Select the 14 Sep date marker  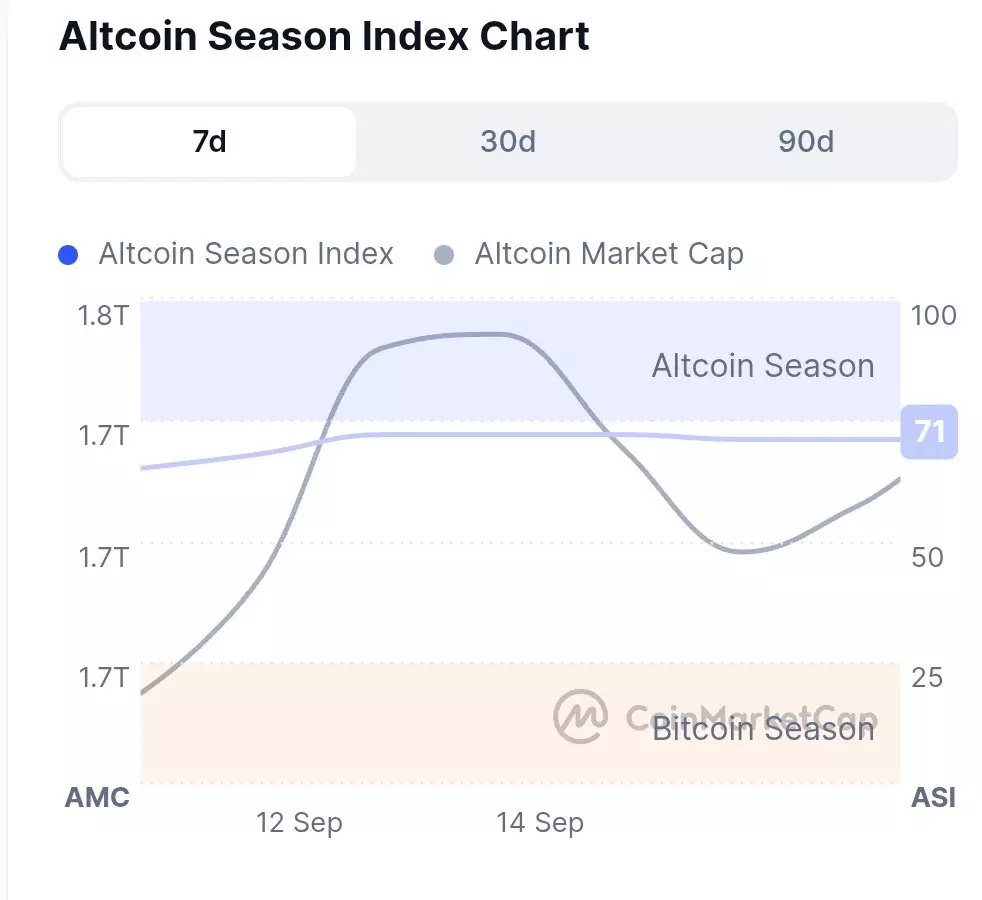point(540,823)
